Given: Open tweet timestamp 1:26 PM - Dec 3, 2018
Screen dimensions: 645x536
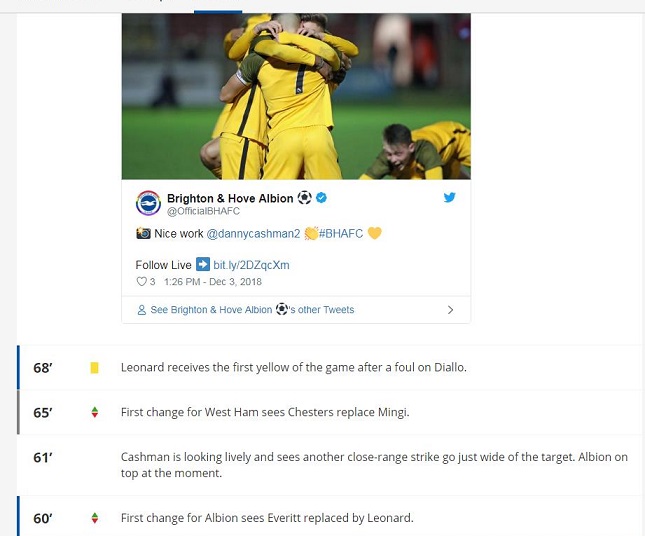Looking at the screenshot, I should 213,282.
